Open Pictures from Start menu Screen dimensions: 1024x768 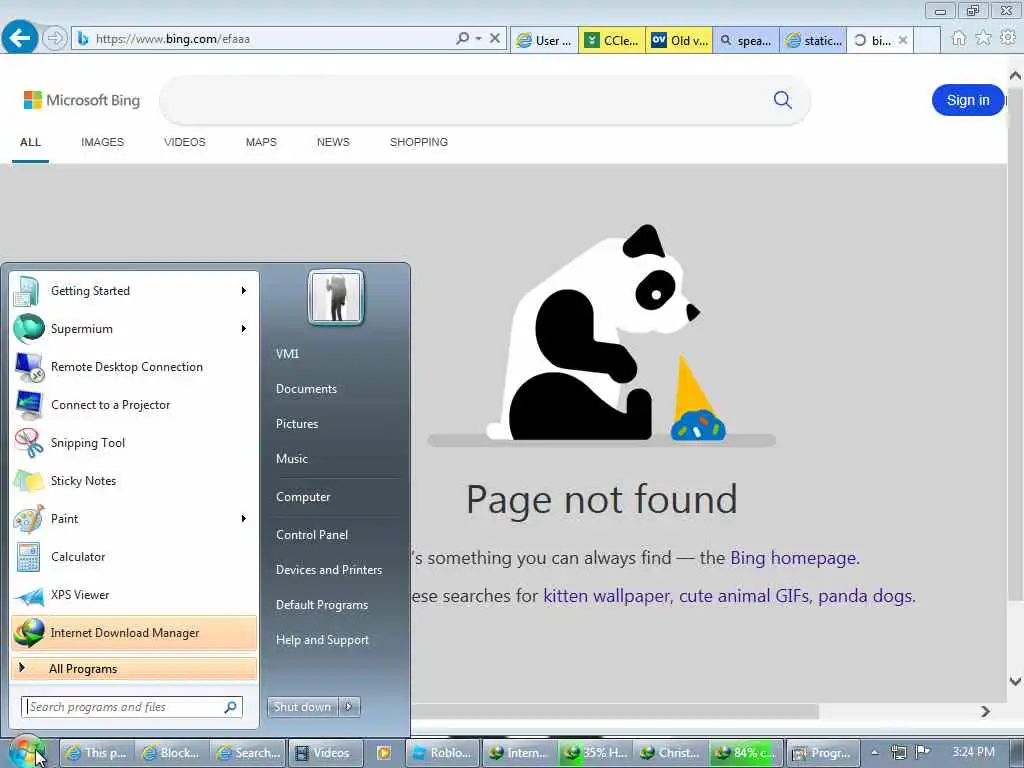296,424
